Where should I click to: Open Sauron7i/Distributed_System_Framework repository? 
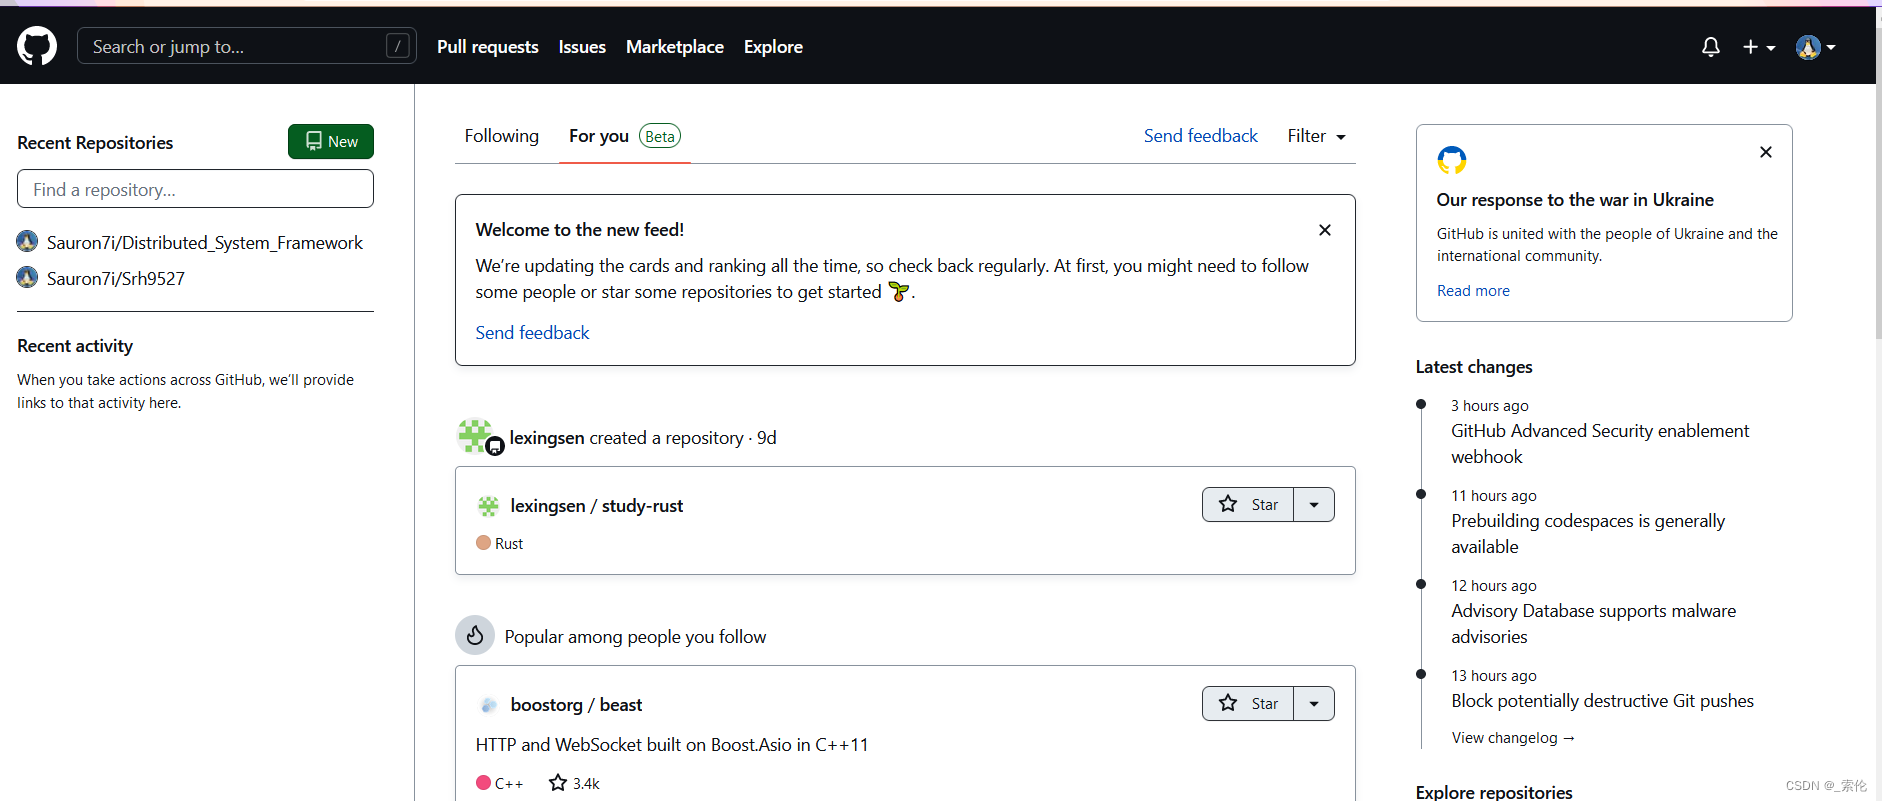click(205, 243)
